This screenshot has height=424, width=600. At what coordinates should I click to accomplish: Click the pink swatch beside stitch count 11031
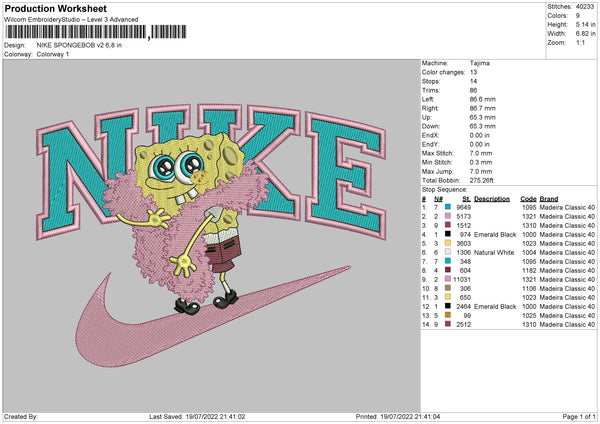click(448, 279)
